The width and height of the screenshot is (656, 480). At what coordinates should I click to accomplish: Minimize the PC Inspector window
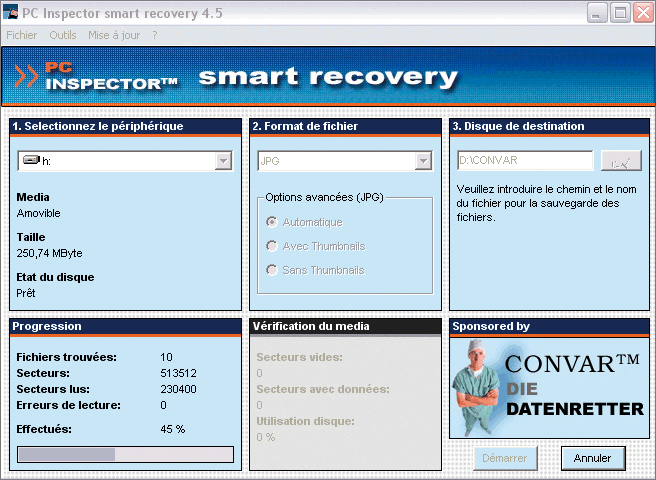click(596, 13)
